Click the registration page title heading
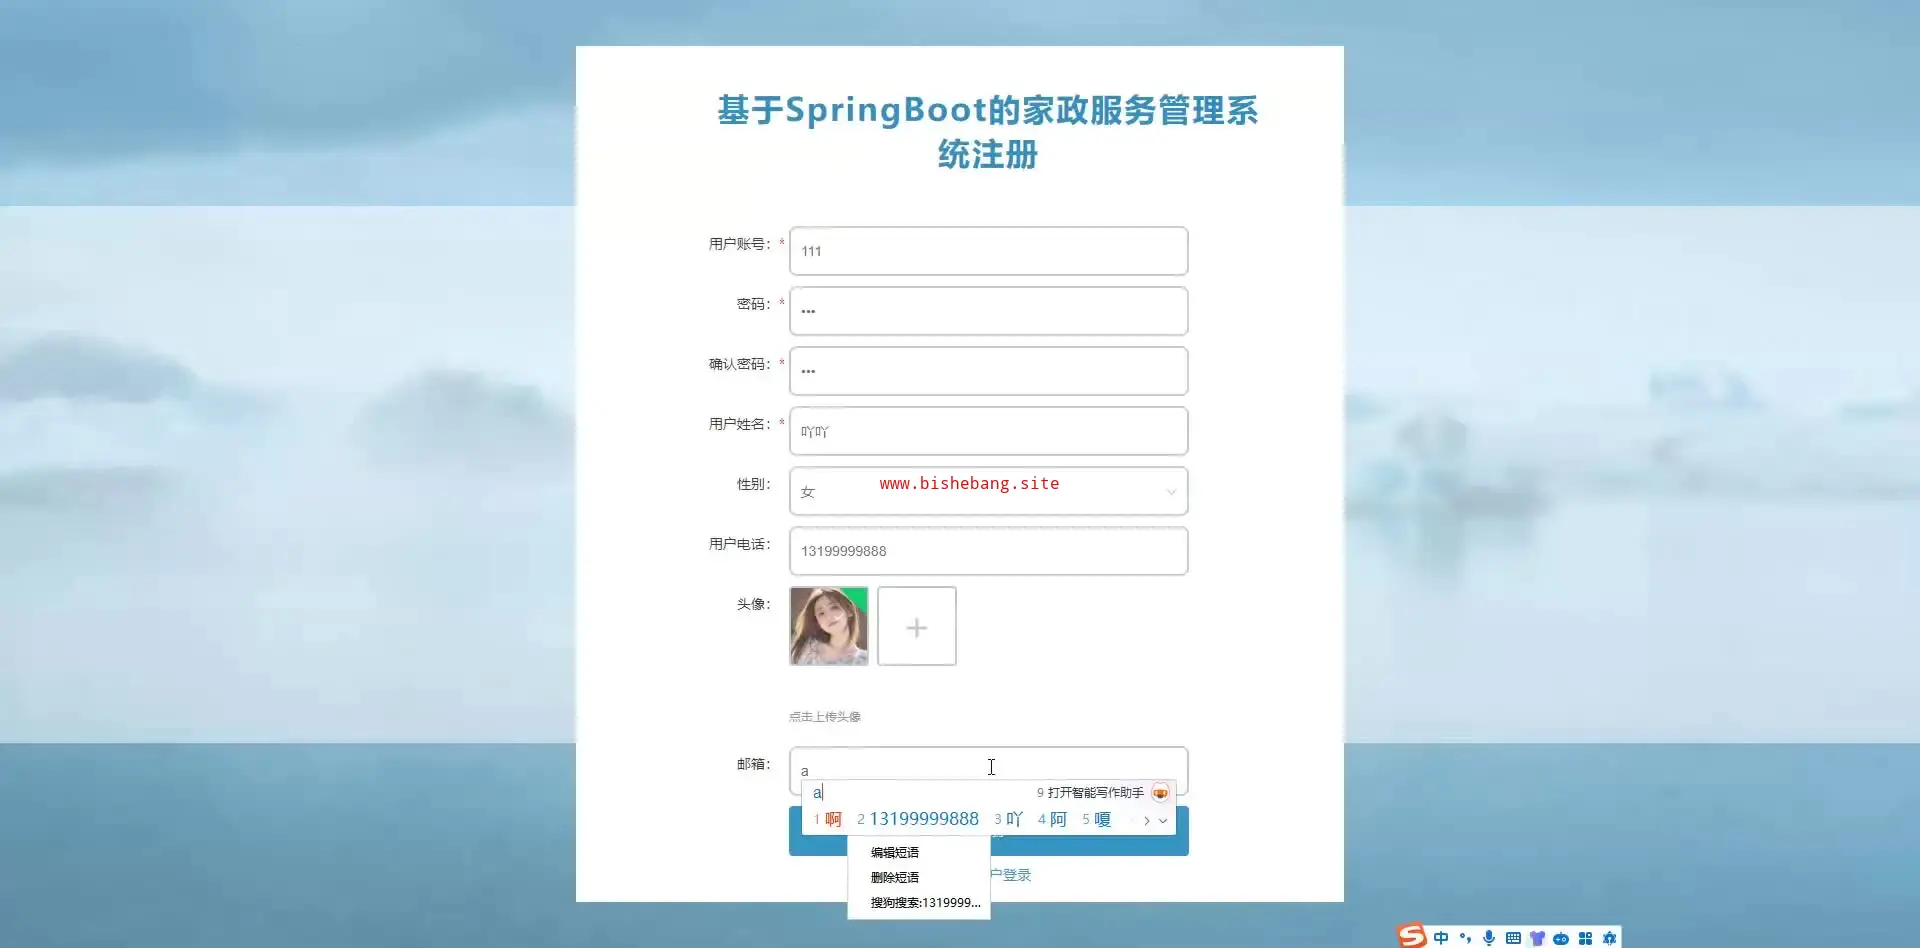 (x=988, y=132)
